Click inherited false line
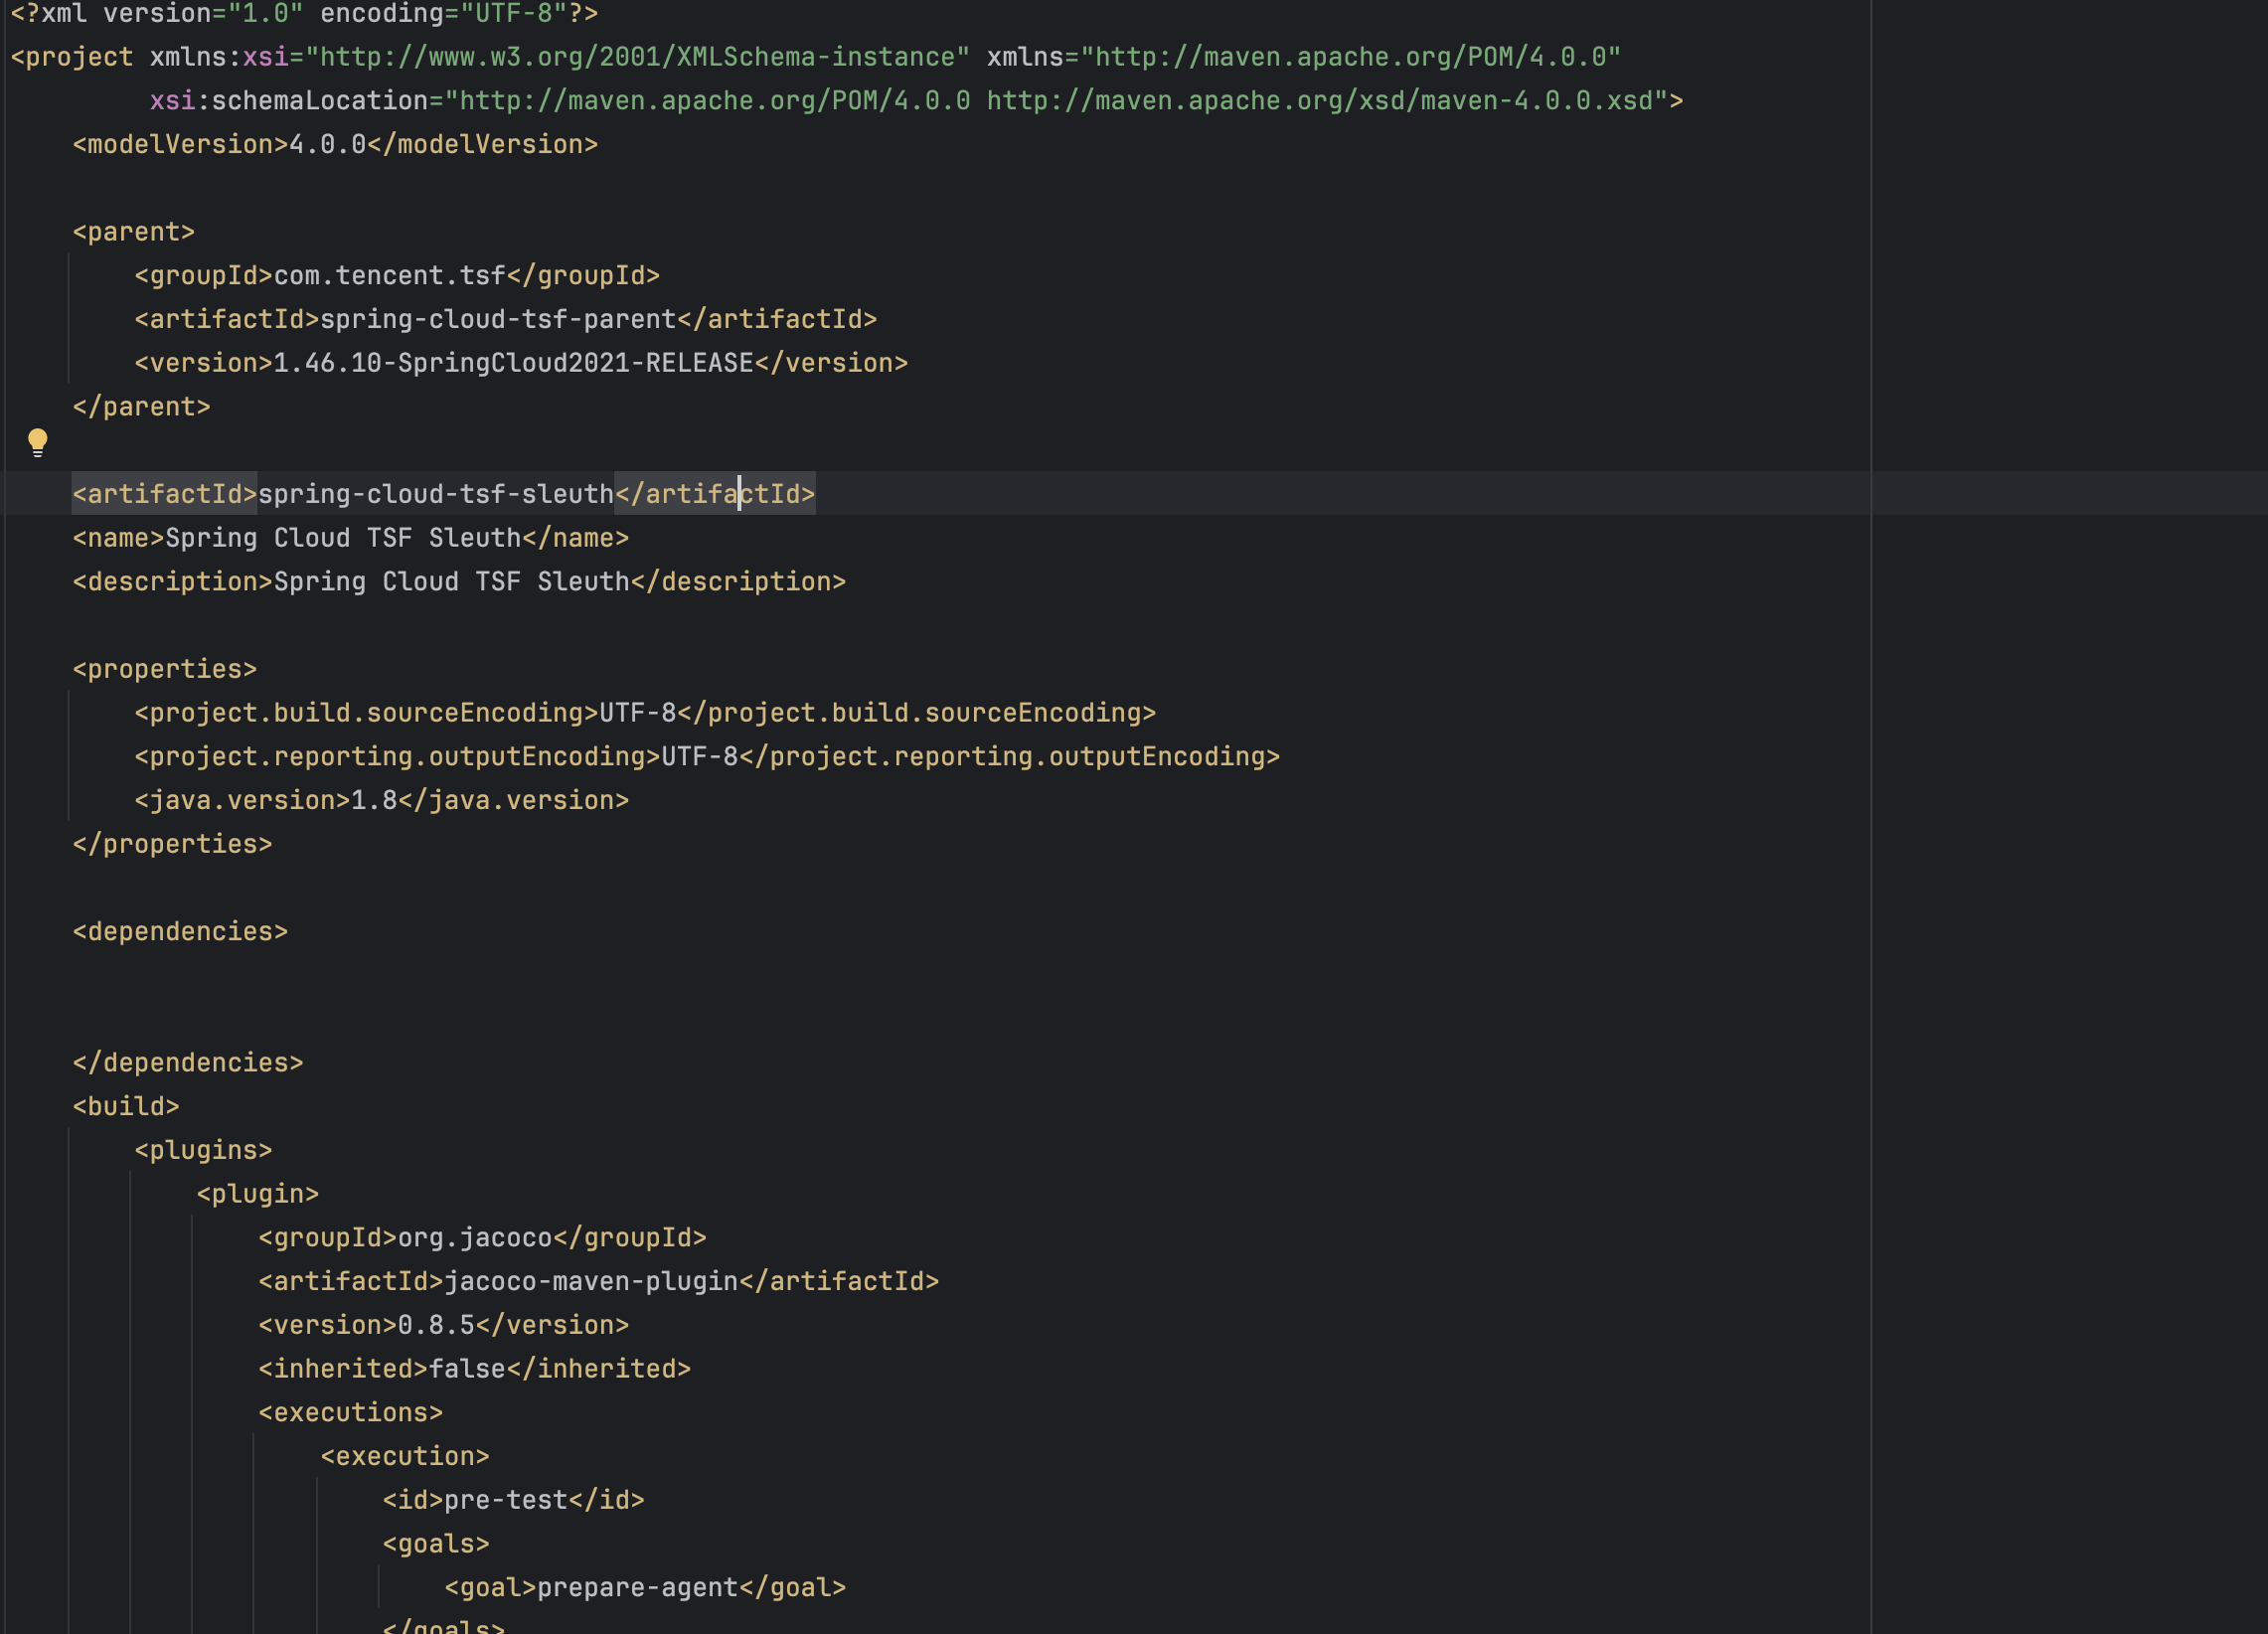This screenshot has height=1634, width=2268. click(x=475, y=1369)
